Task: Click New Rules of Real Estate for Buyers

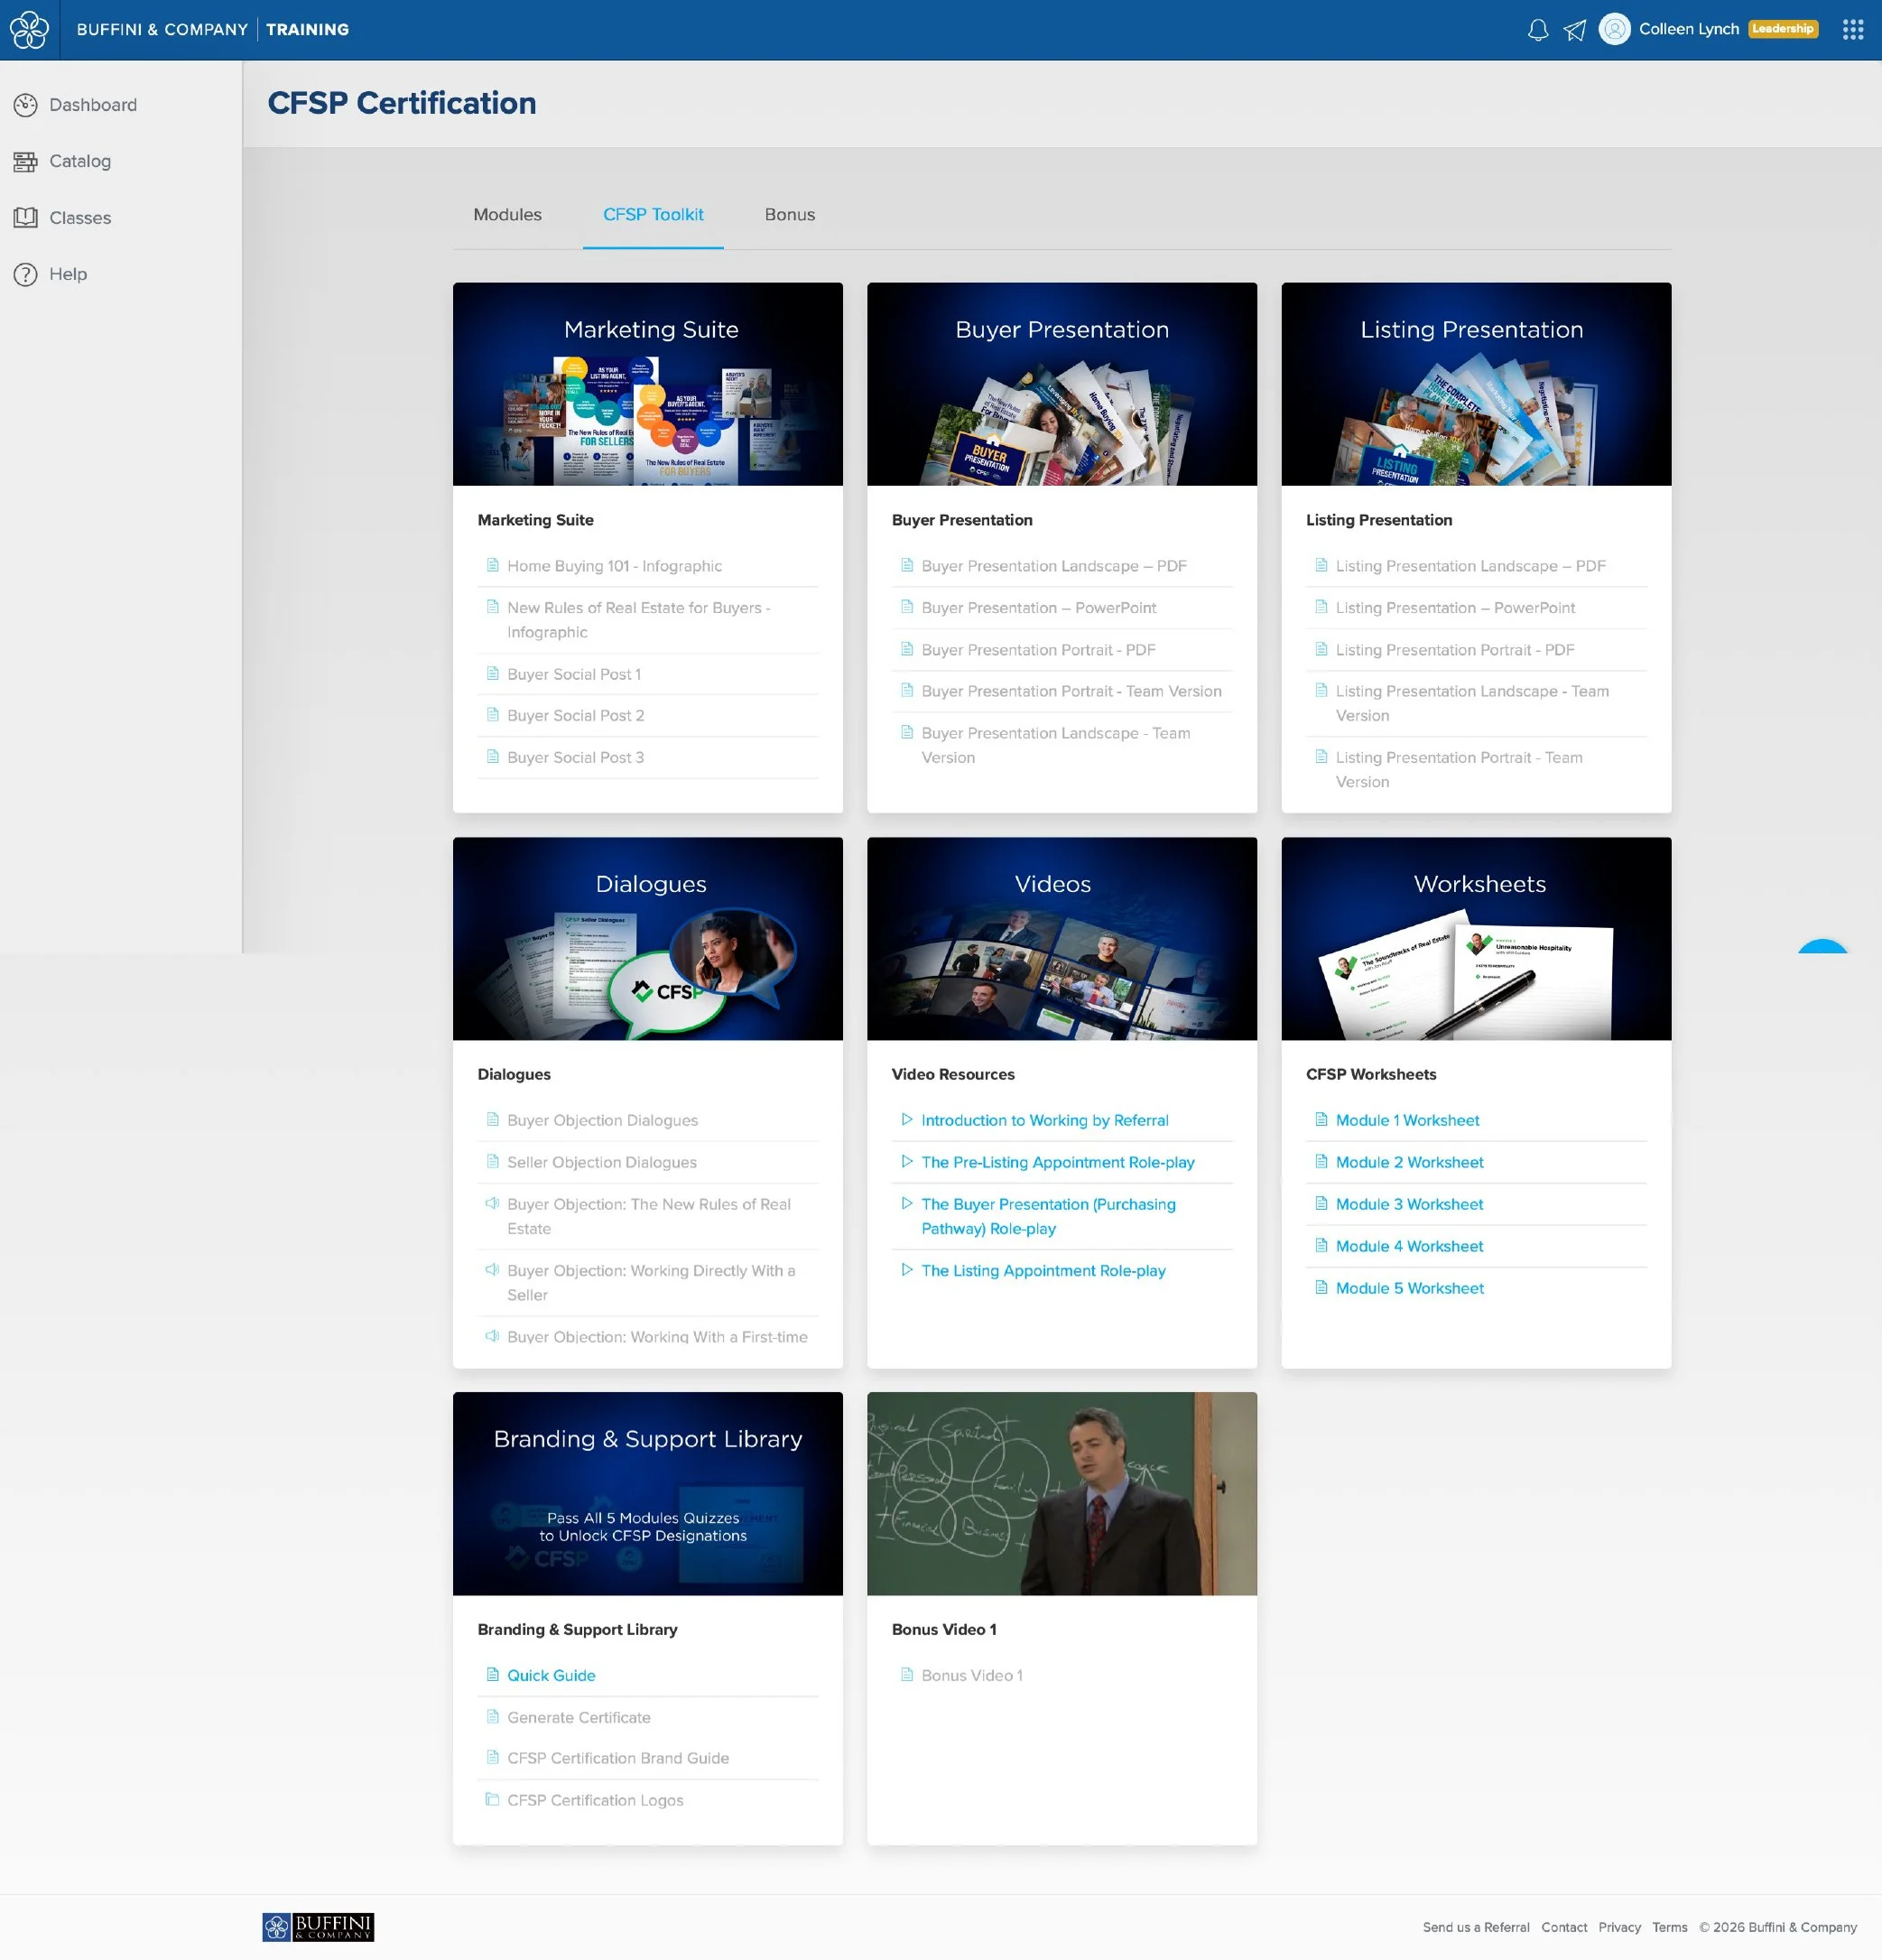Action: pyautogui.click(x=639, y=620)
